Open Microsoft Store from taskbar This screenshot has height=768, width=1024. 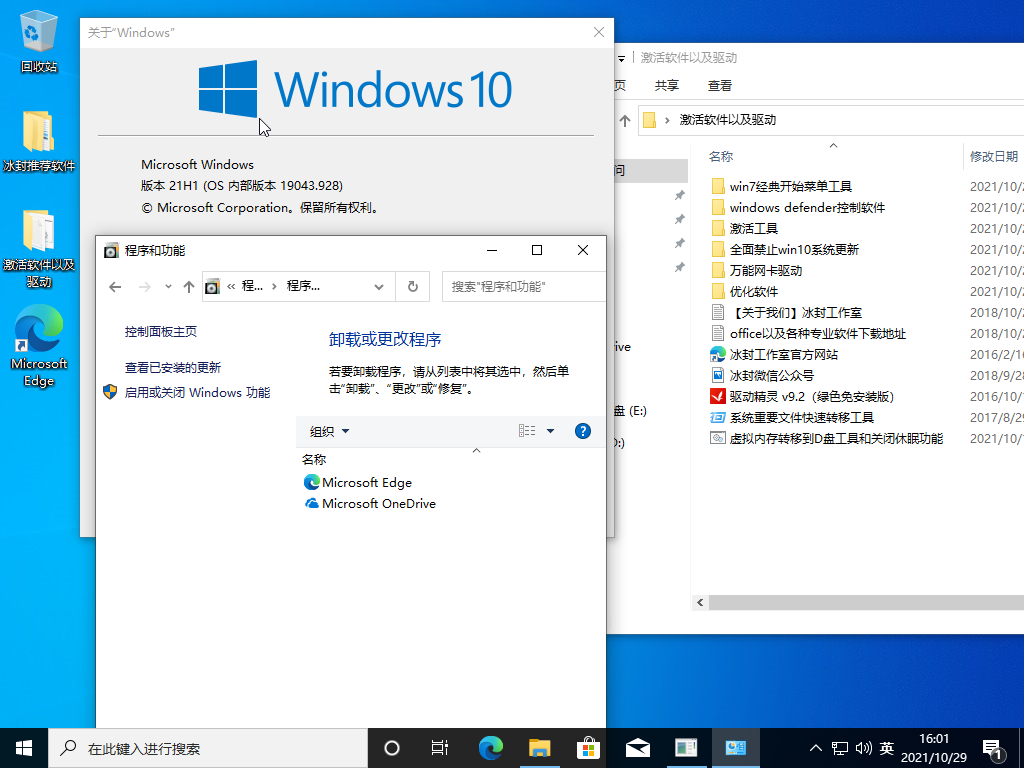tap(588, 748)
